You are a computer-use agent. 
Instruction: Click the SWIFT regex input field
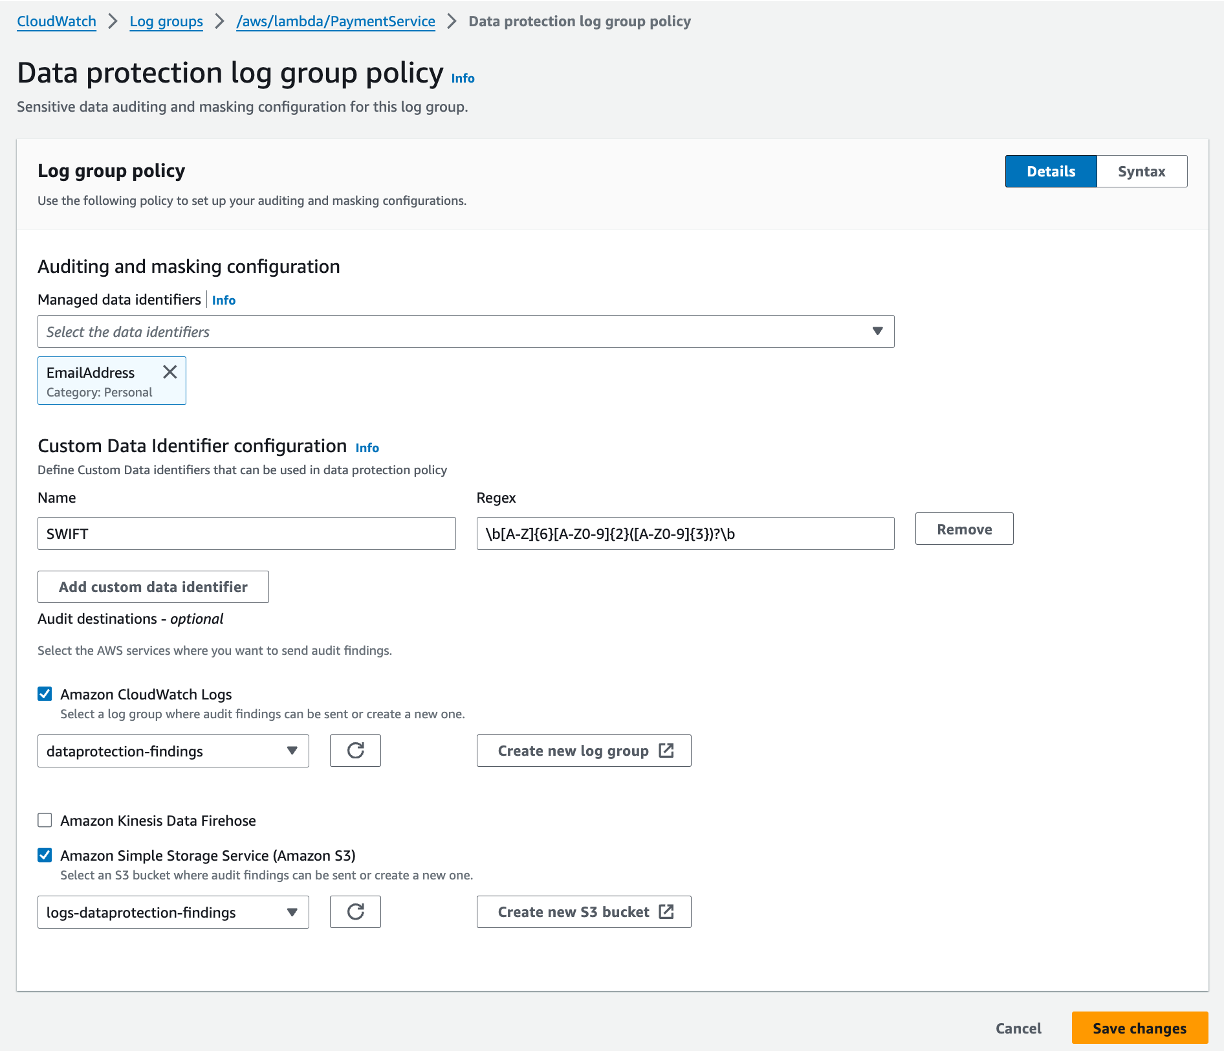tap(685, 533)
